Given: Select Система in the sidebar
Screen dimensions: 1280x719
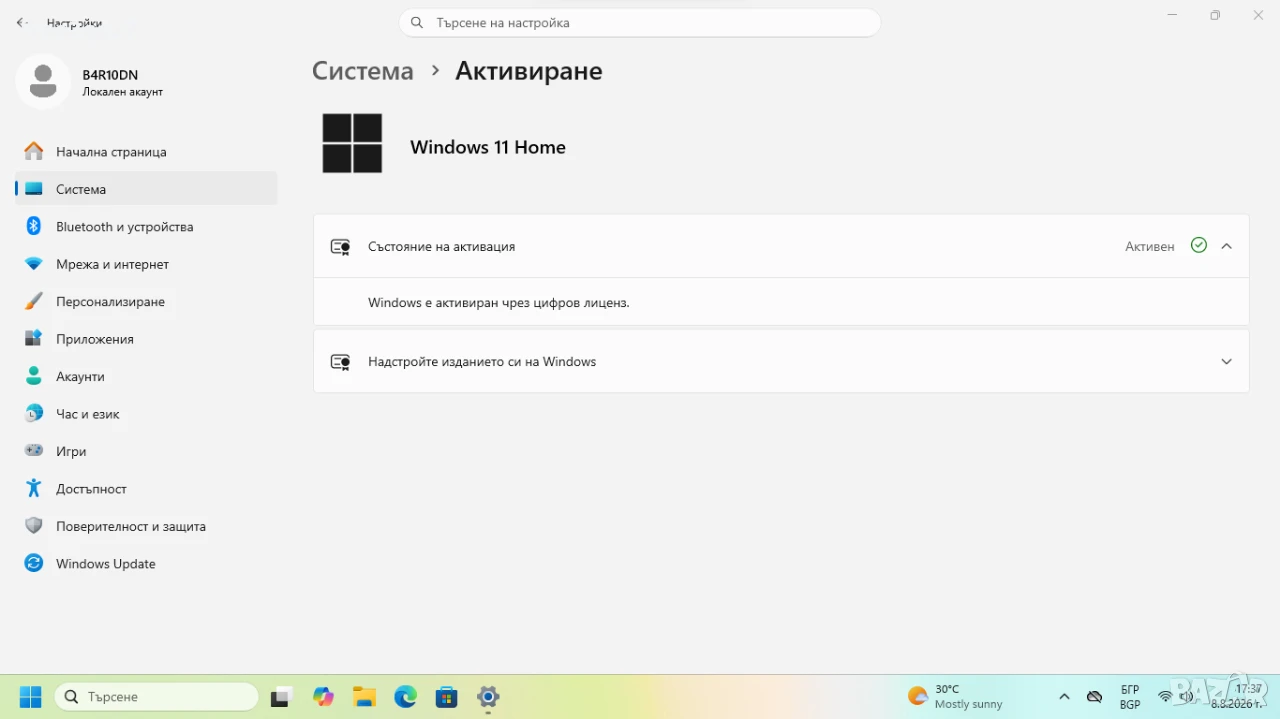Looking at the screenshot, I should [x=146, y=189].
